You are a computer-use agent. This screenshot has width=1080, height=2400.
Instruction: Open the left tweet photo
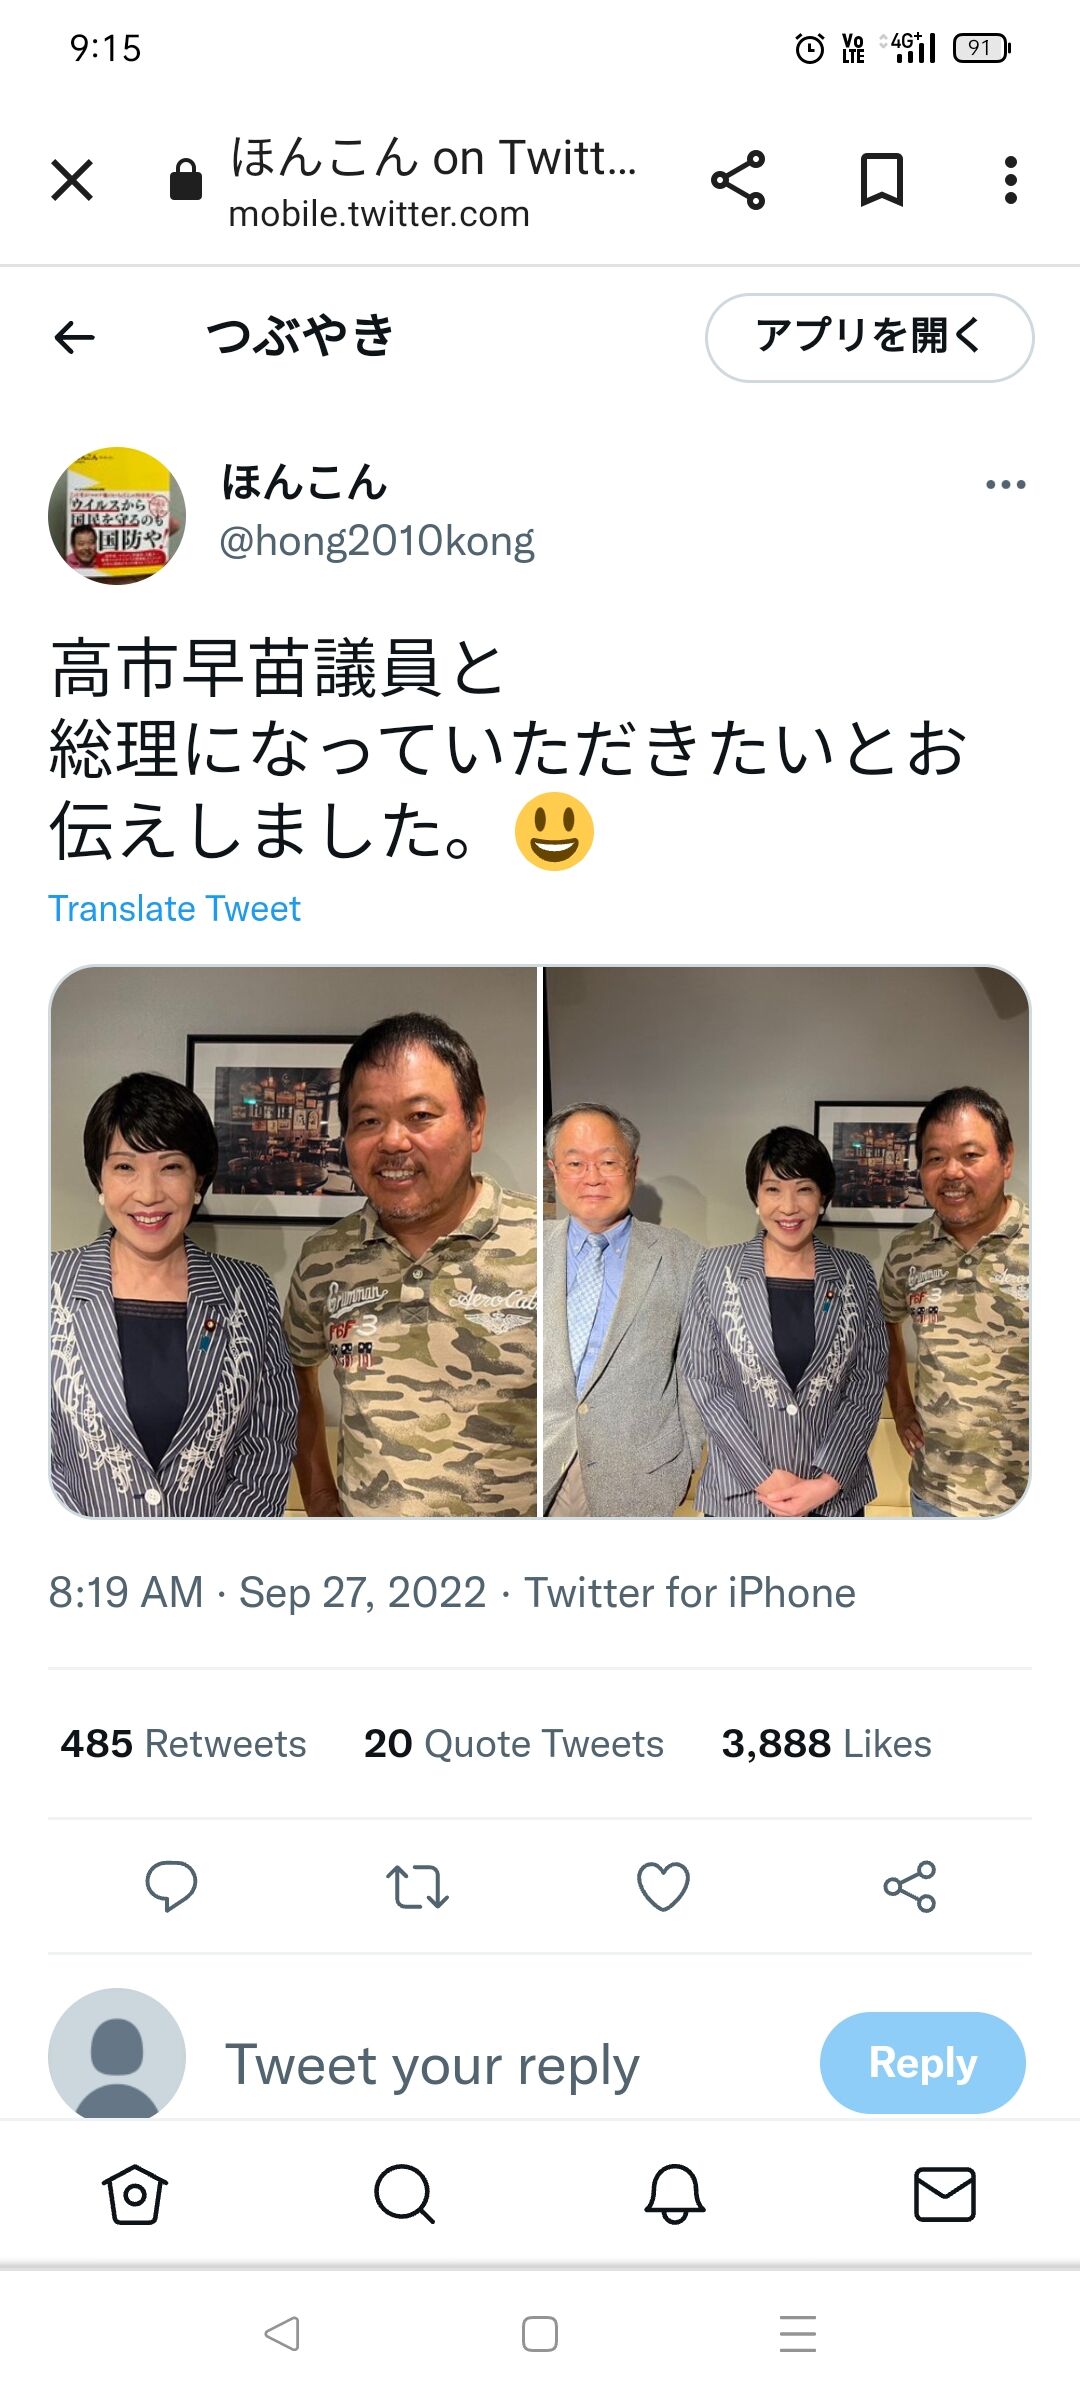[293, 1241]
